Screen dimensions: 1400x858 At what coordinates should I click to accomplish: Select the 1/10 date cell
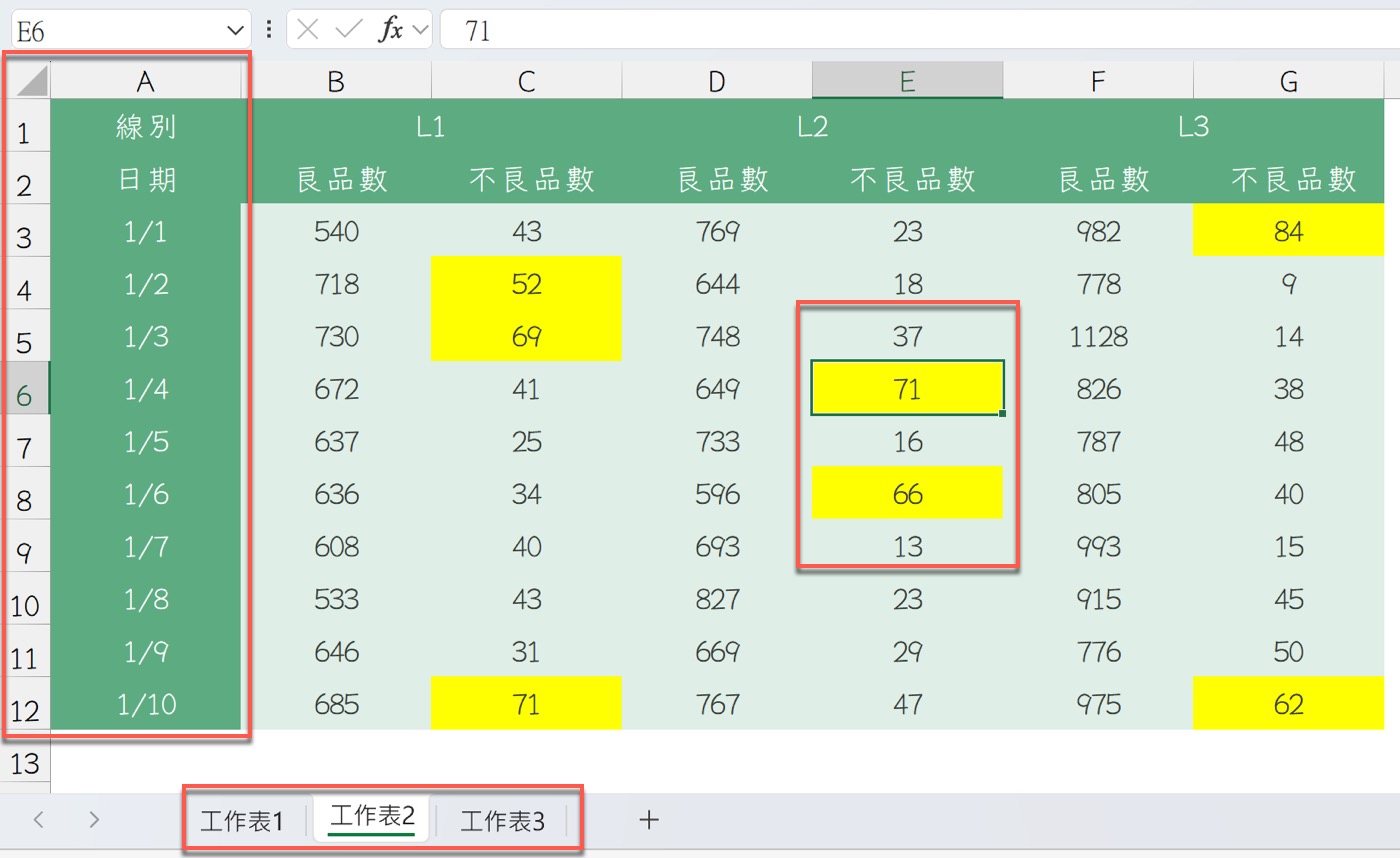click(146, 704)
